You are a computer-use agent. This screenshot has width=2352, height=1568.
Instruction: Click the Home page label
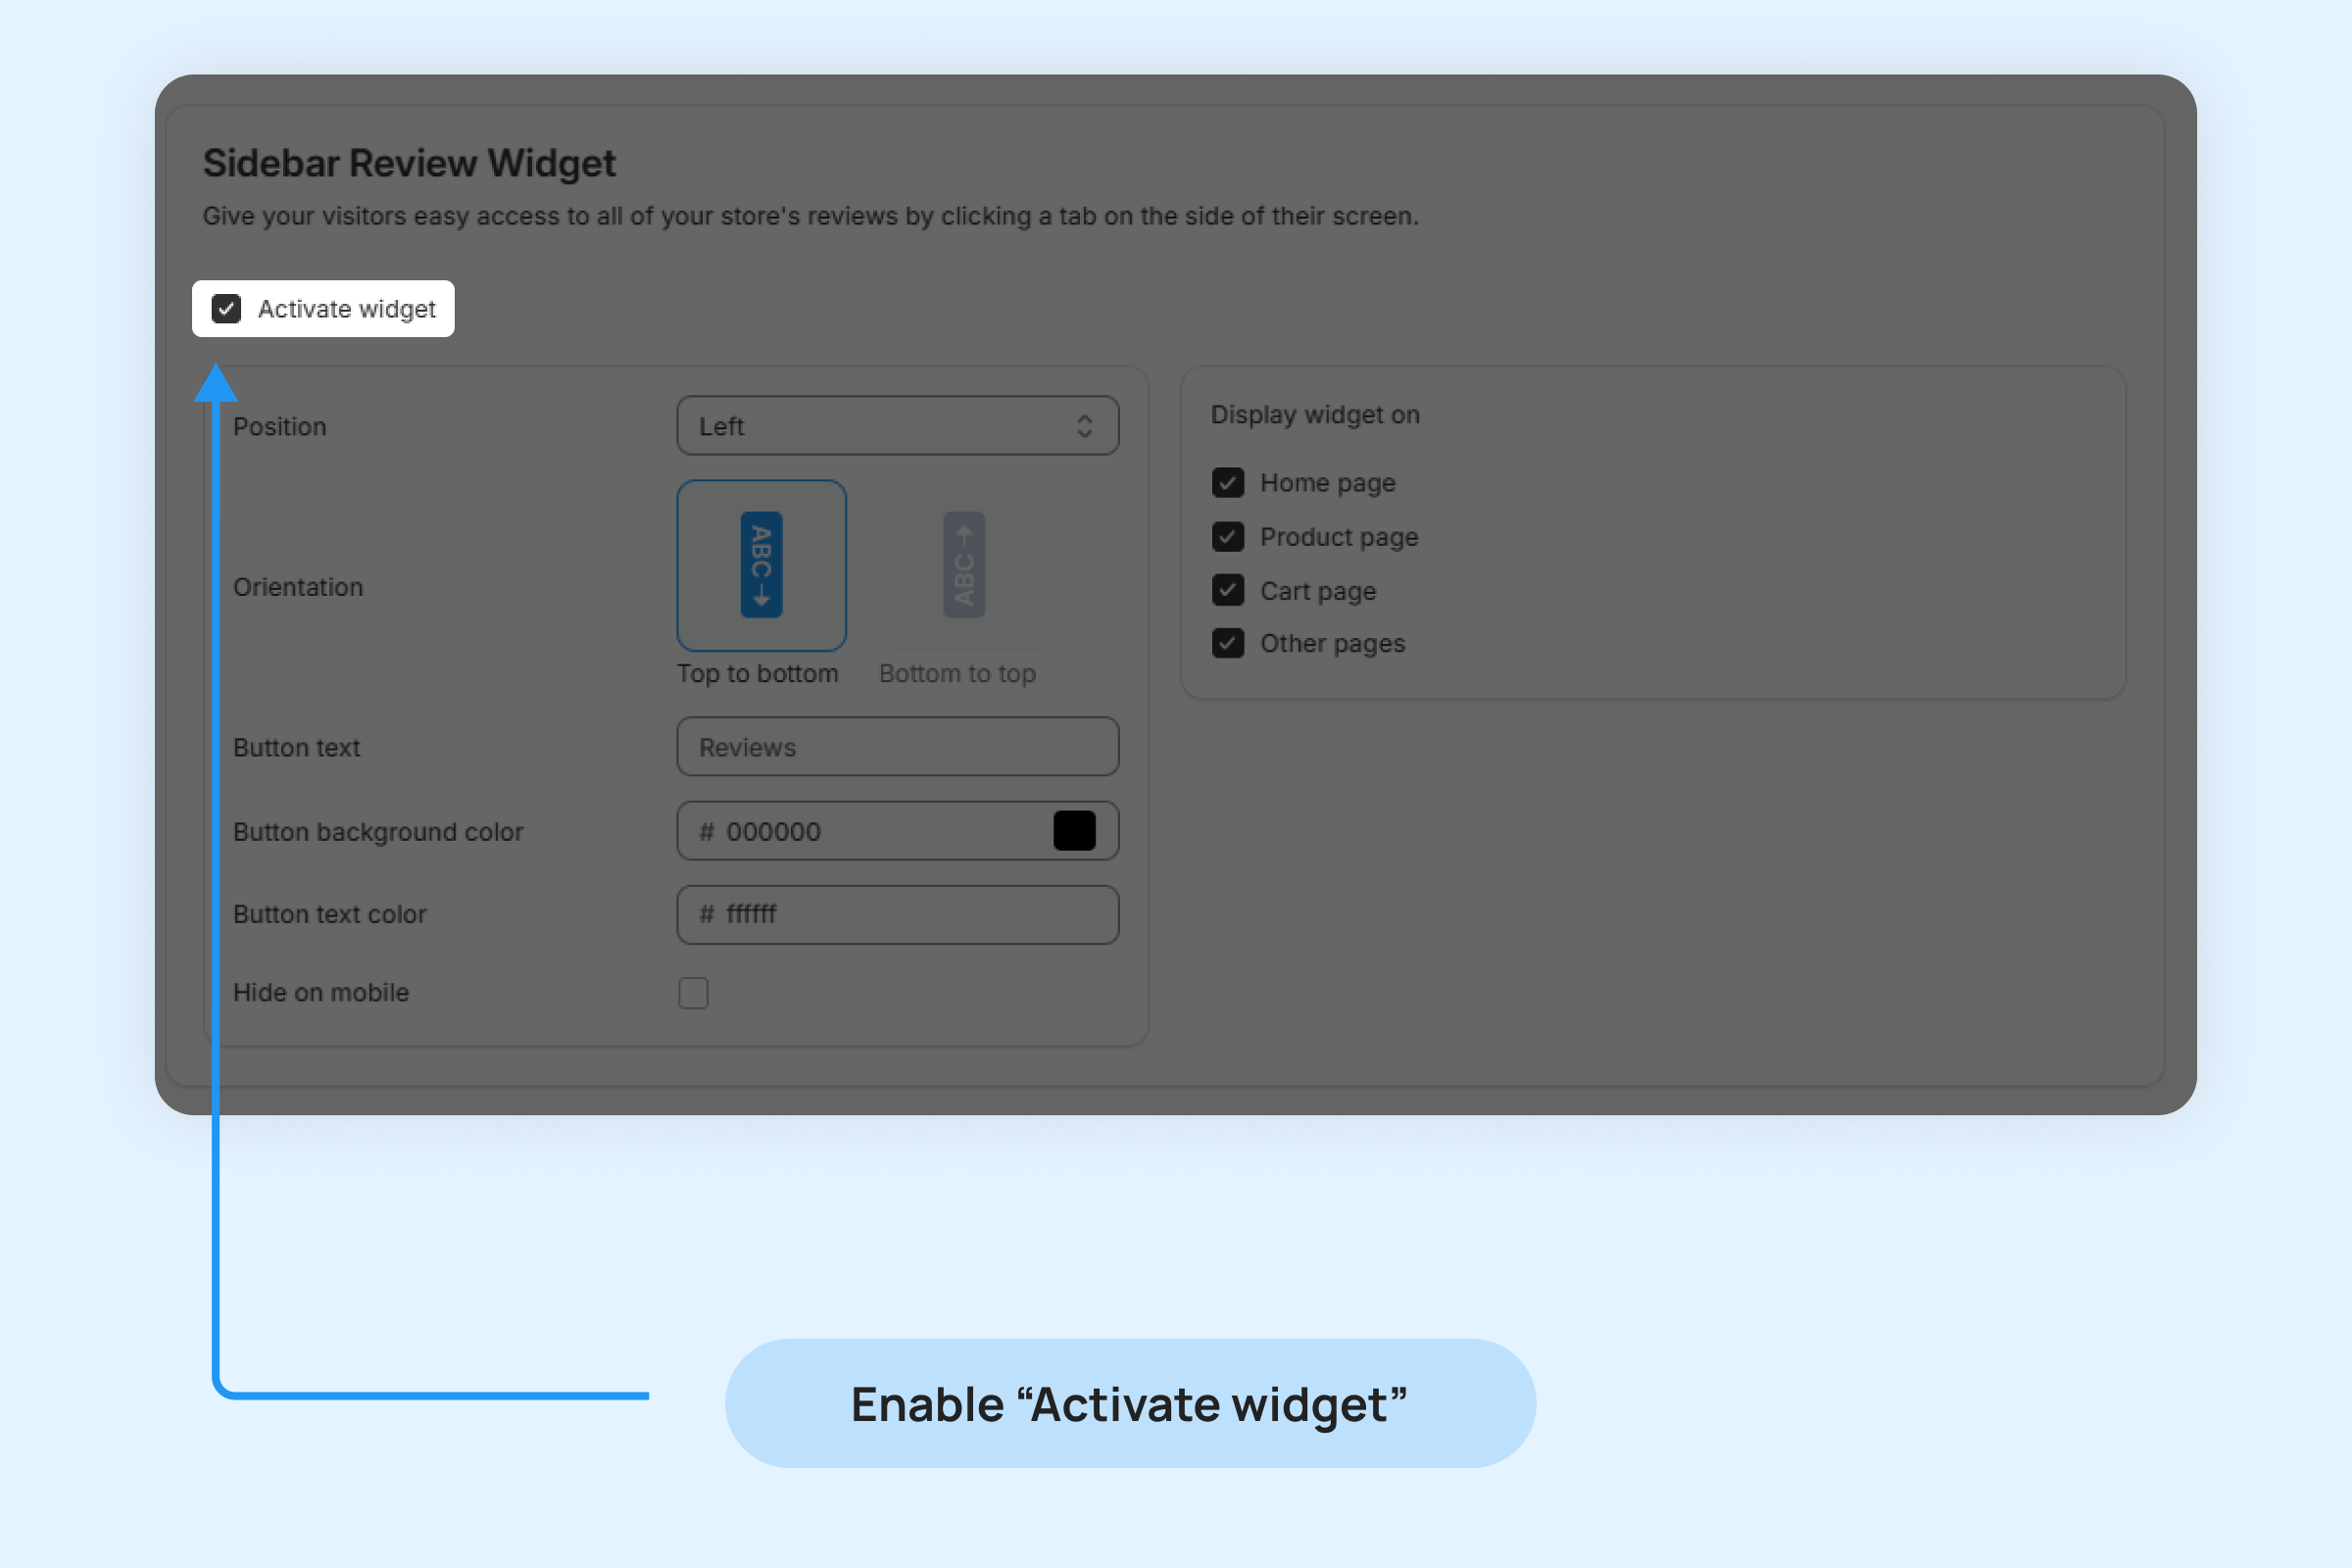pyautogui.click(x=1327, y=483)
